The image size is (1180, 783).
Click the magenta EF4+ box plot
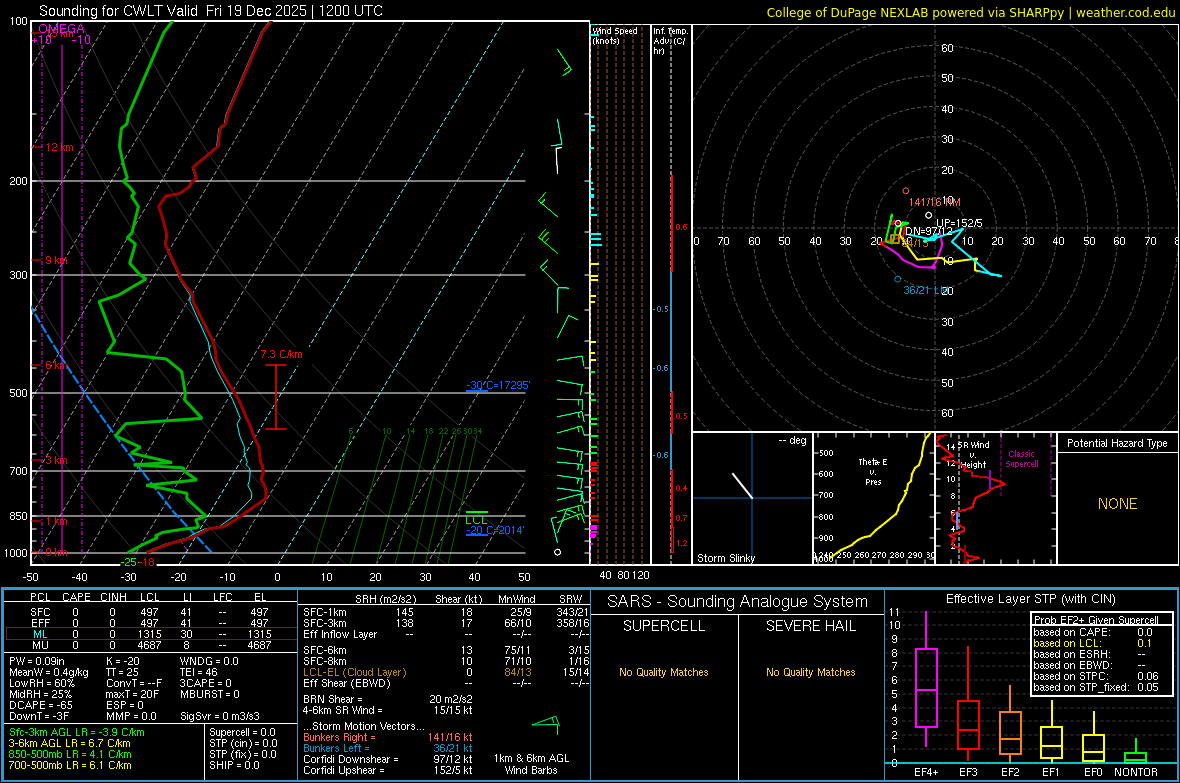click(926, 688)
